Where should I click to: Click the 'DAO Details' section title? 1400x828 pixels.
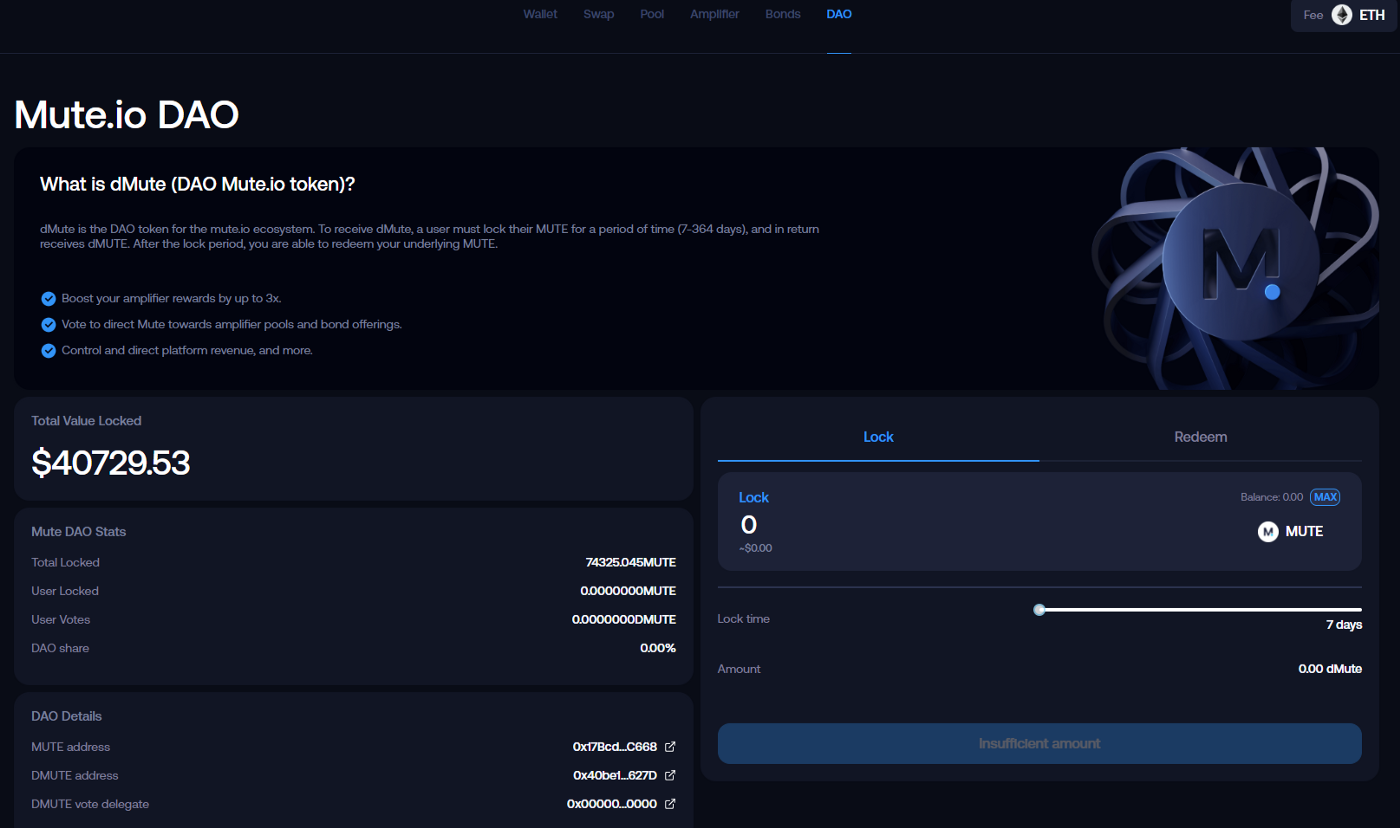click(x=67, y=716)
